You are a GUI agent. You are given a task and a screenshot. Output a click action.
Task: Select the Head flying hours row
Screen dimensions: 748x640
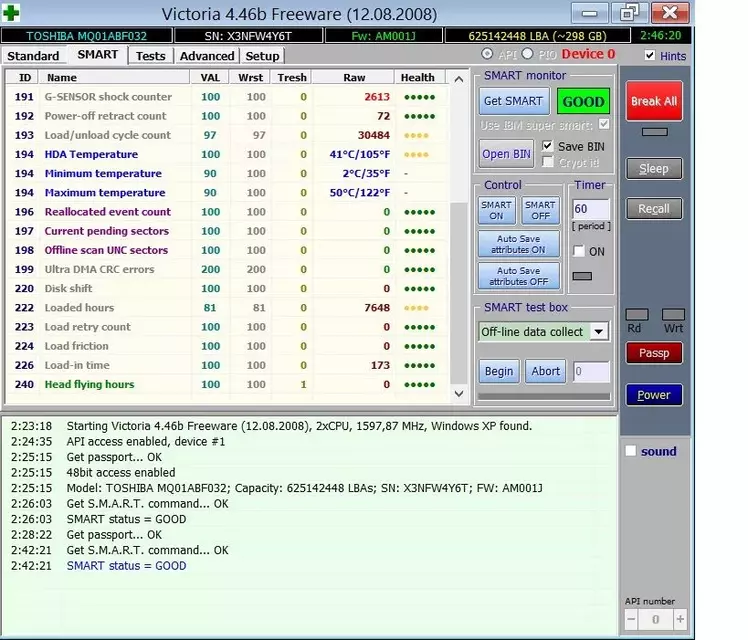click(x=228, y=384)
